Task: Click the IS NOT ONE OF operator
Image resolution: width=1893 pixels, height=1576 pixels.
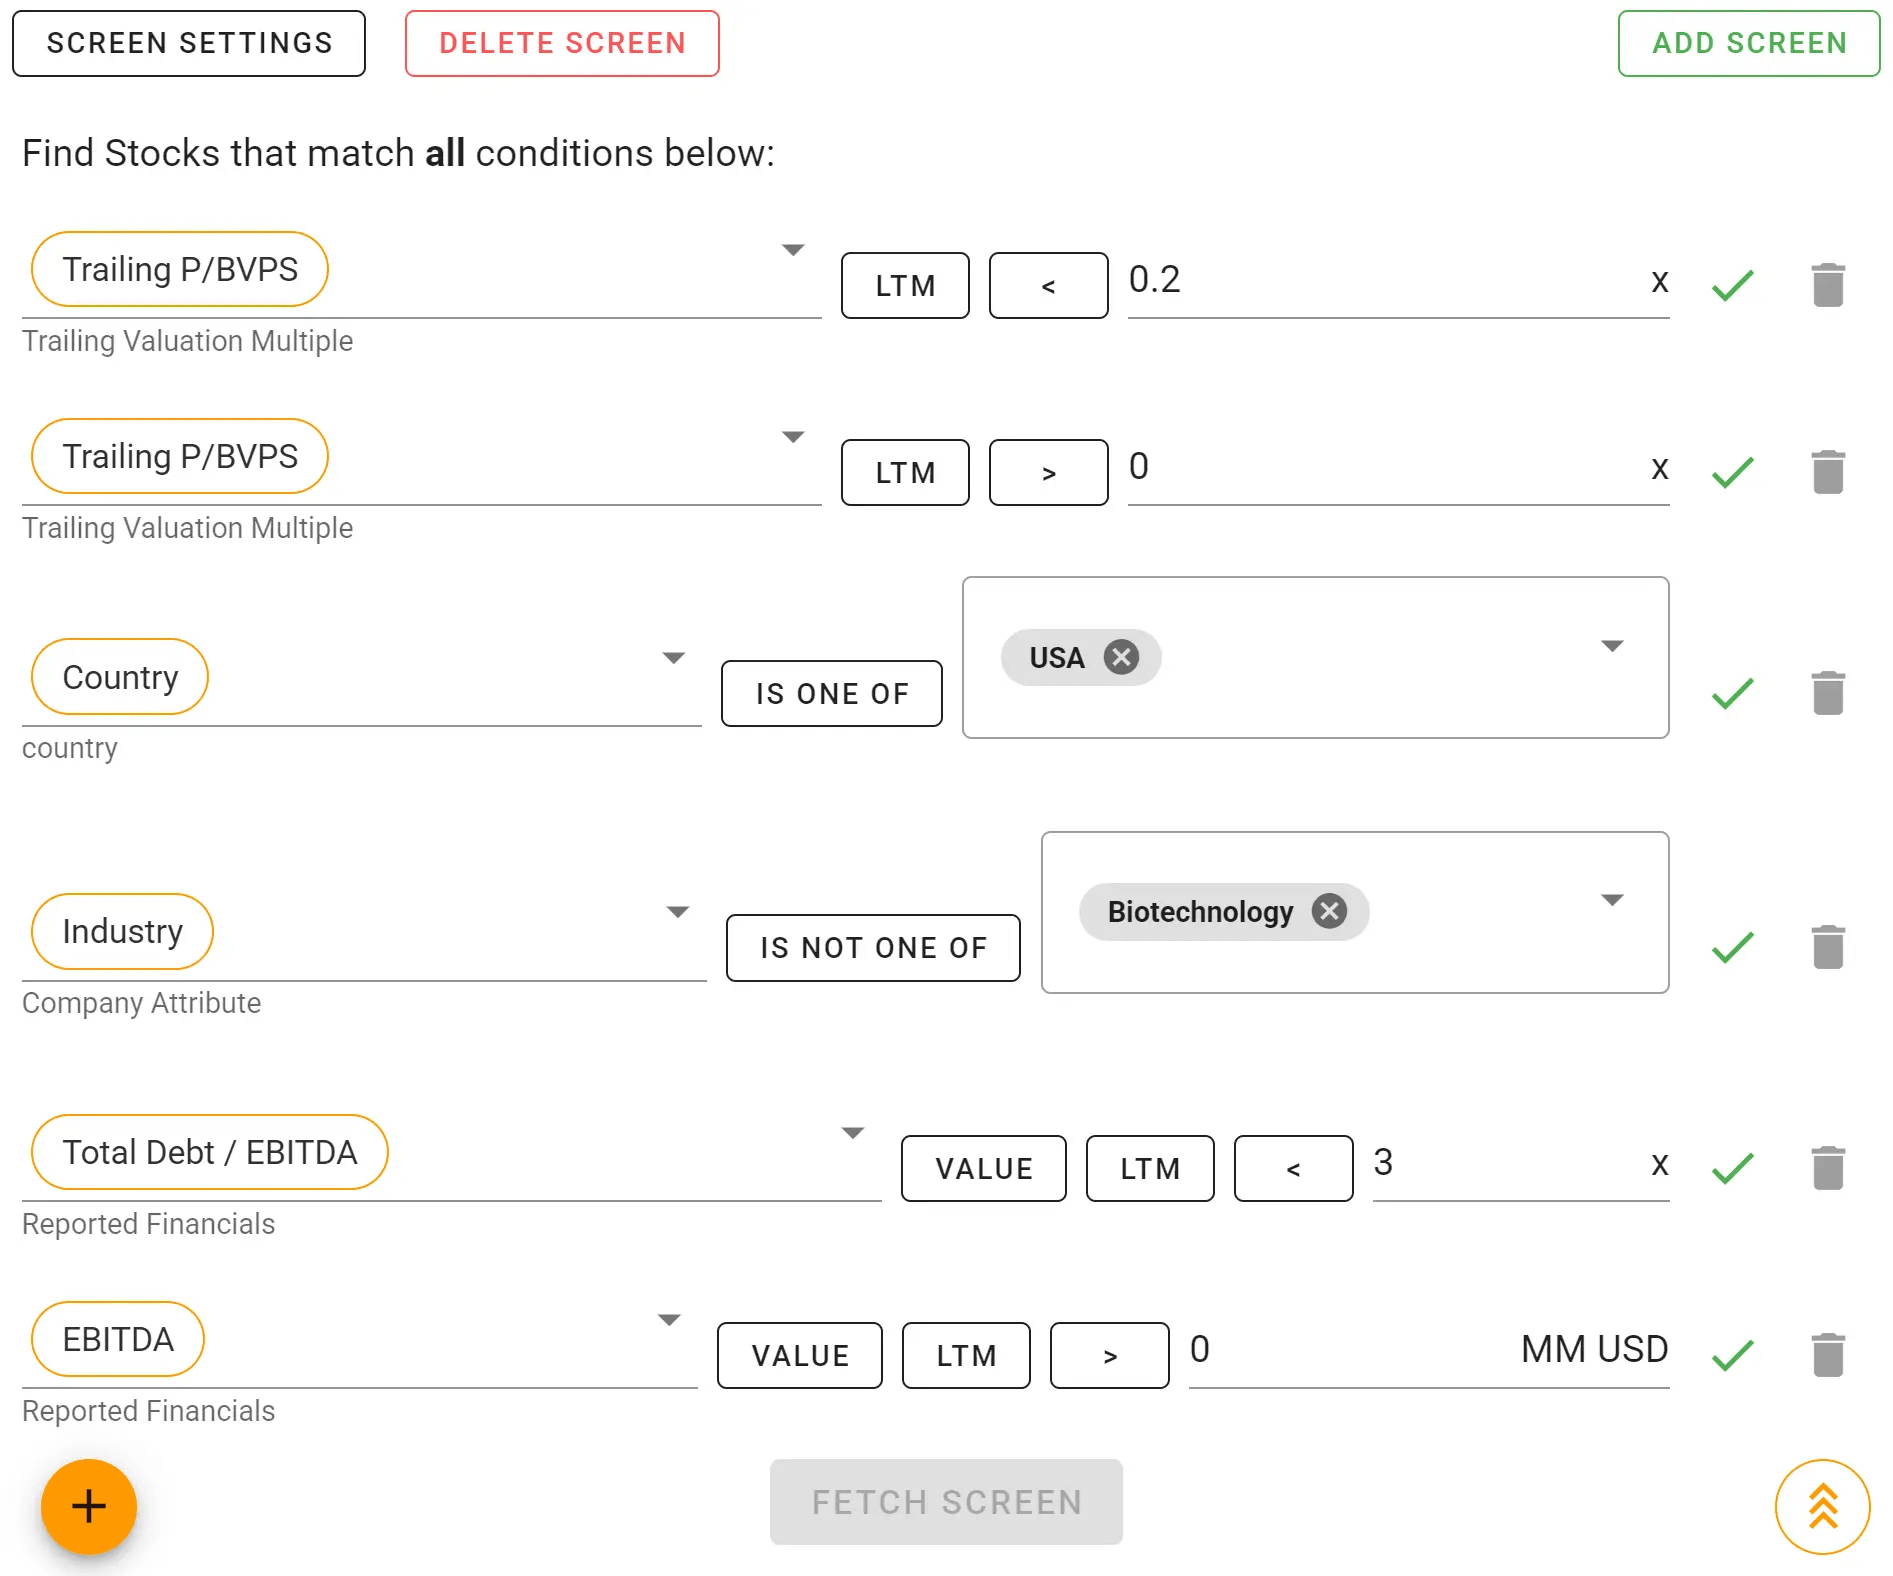Action: [873, 948]
